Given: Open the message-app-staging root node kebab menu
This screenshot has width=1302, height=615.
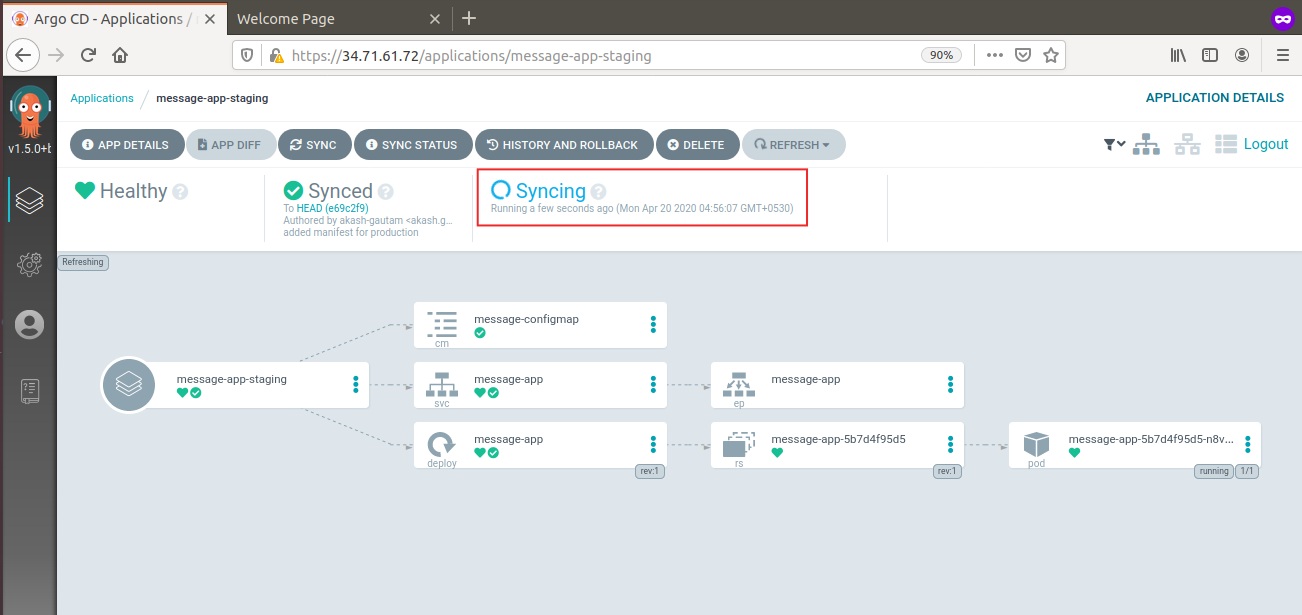Looking at the screenshot, I should point(356,384).
